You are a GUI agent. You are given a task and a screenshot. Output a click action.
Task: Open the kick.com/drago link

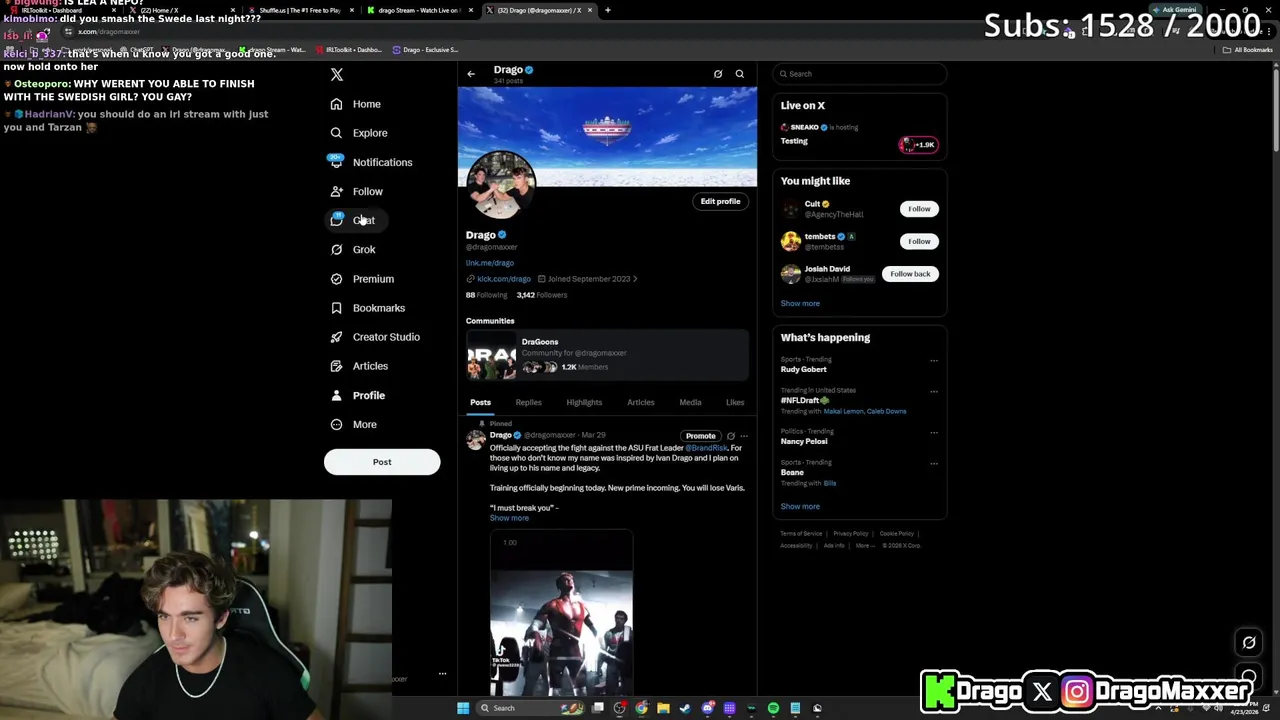point(503,279)
